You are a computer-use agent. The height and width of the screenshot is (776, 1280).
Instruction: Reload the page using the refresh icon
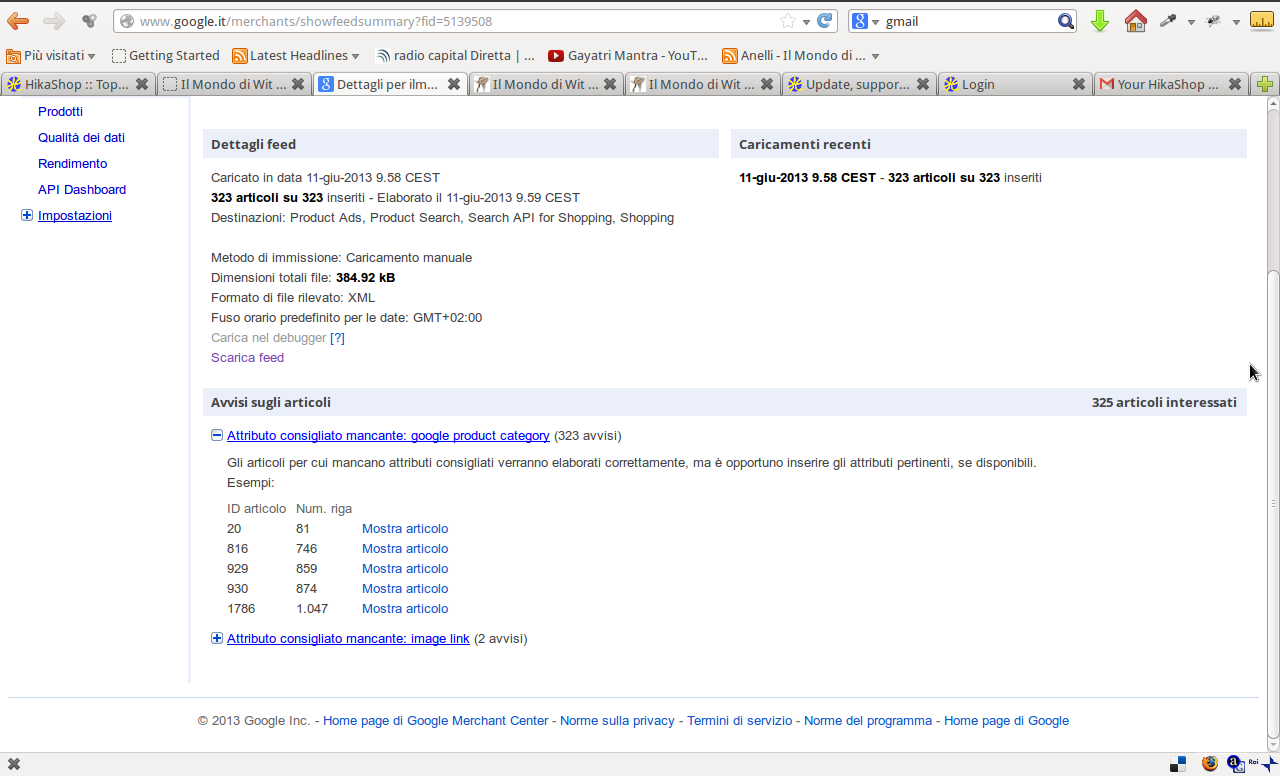click(x=825, y=21)
